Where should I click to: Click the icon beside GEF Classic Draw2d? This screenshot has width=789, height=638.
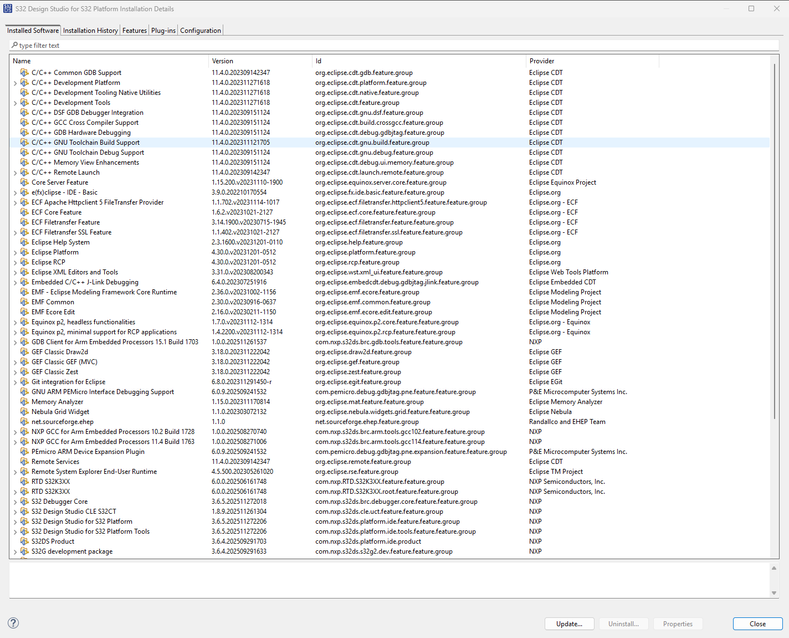point(24,352)
